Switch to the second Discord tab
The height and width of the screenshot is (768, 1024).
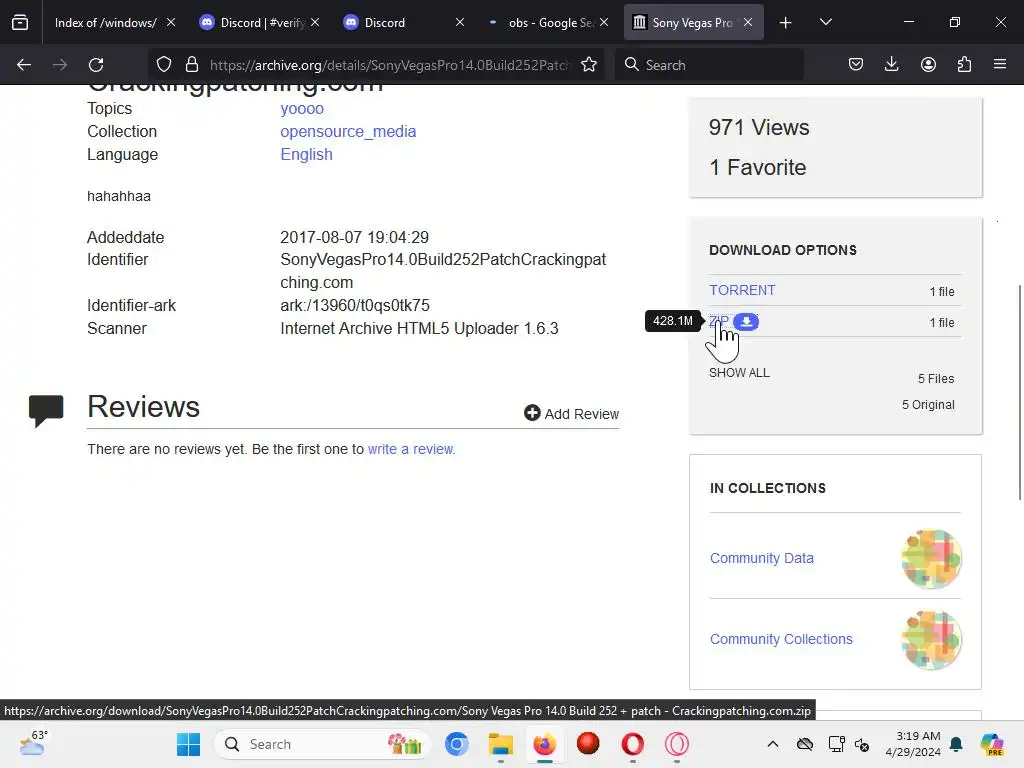pyautogui.click(x=404, y=22)
